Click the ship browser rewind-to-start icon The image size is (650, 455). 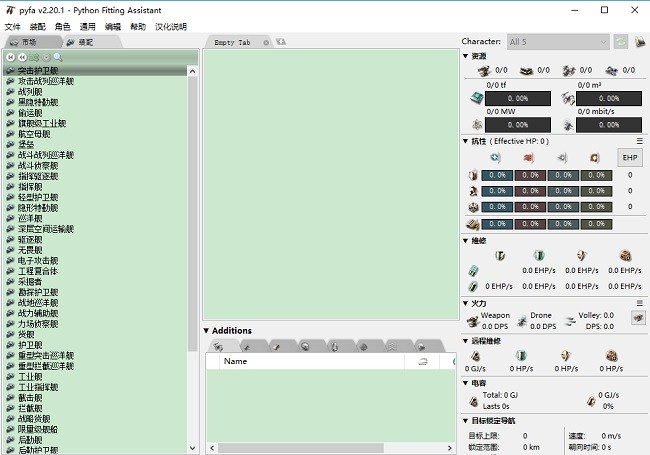11,57
